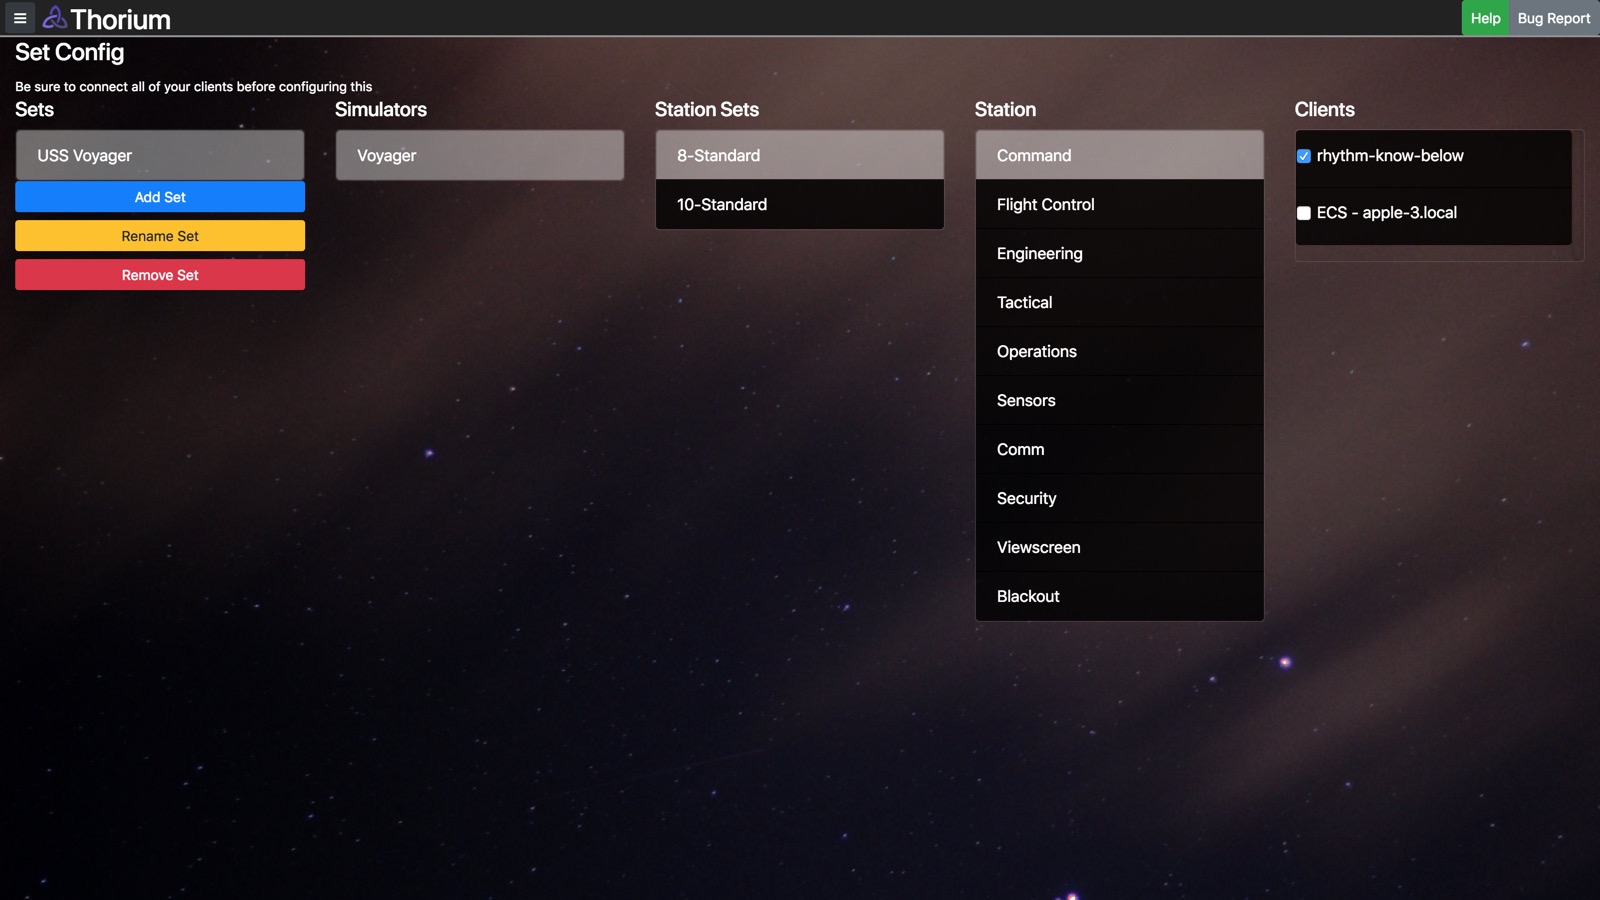This screenshot has height=900, width=1600.
Task: Add a new set
Action: click(x=160, y=197)
